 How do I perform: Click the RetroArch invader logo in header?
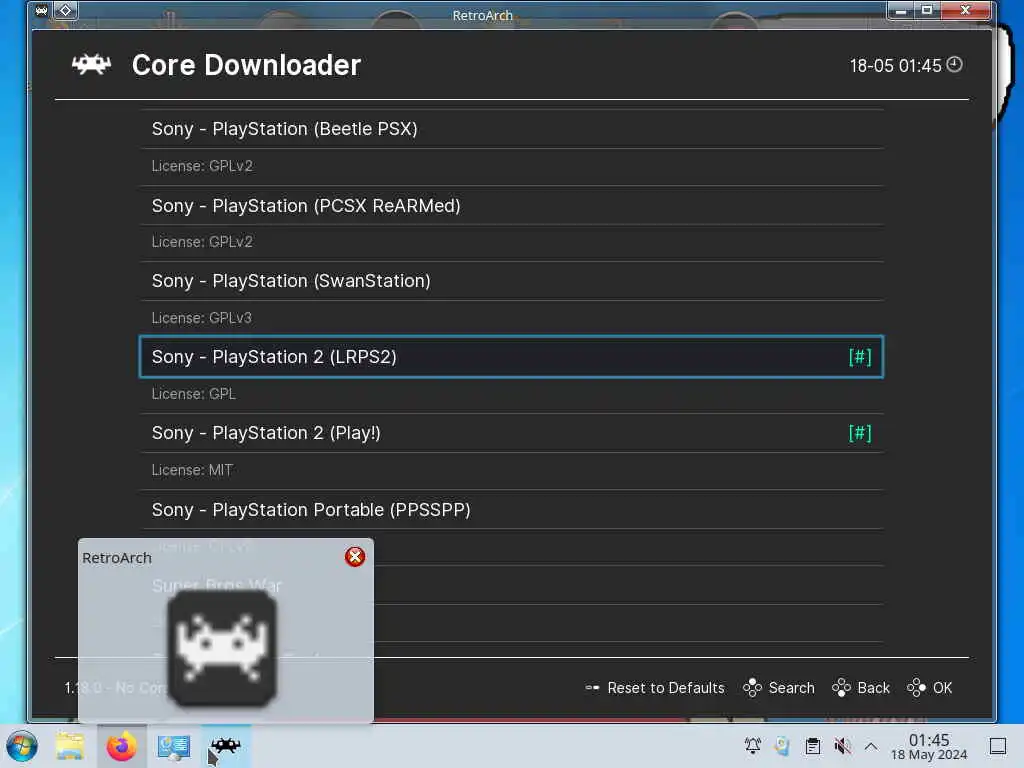pyautogui.click(x=91, y=65)
